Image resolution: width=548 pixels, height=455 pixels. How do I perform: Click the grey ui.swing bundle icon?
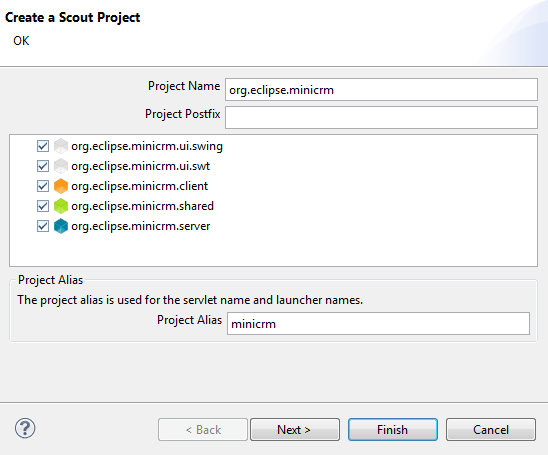click(x=61, y=146)
